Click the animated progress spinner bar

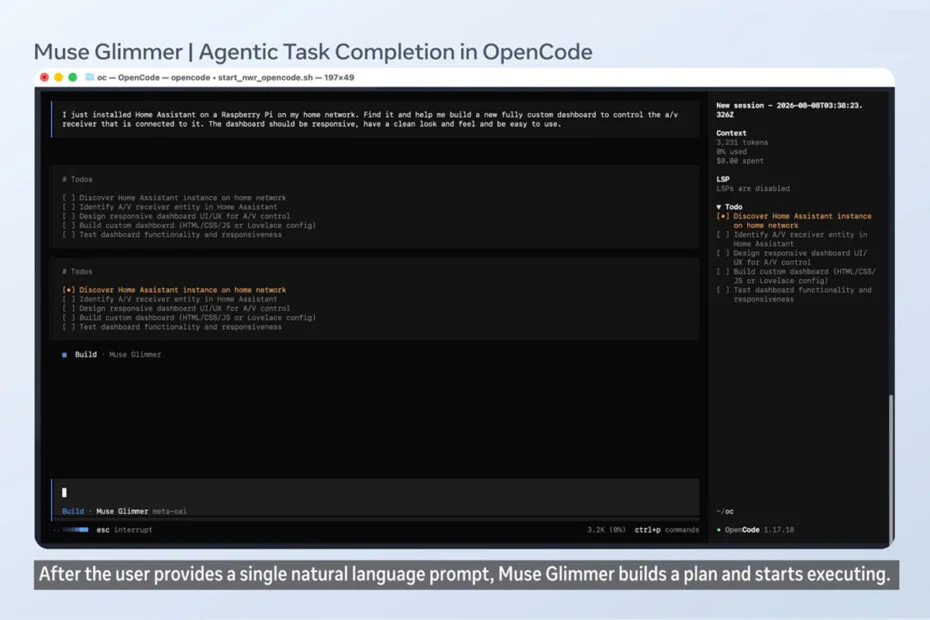(75, 530)
